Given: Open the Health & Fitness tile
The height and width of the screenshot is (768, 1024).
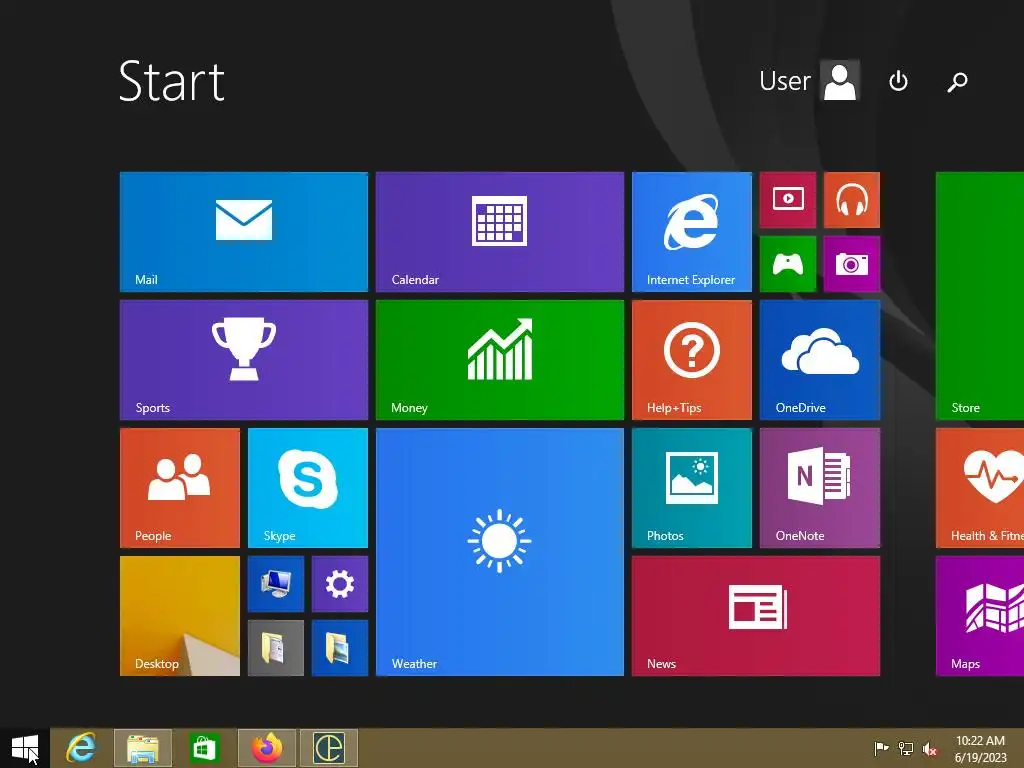Looking at the screenshot, I should pos(980,488).
